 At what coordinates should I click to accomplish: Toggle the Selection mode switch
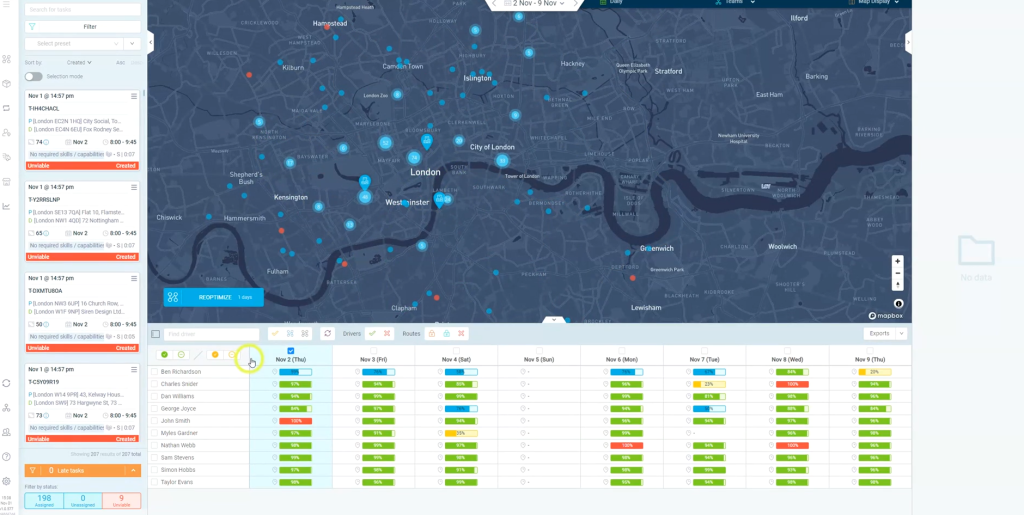pyautogui.click(x=34, y=76)
